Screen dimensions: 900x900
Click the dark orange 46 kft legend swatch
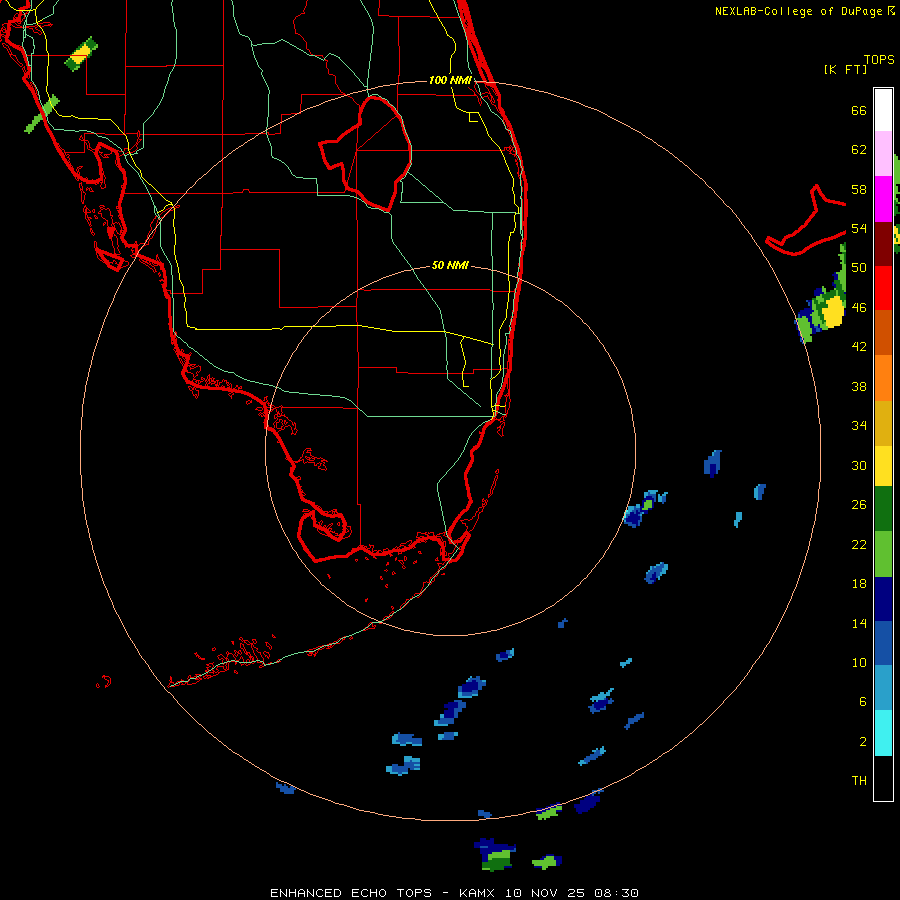click(x=883, y=333)
